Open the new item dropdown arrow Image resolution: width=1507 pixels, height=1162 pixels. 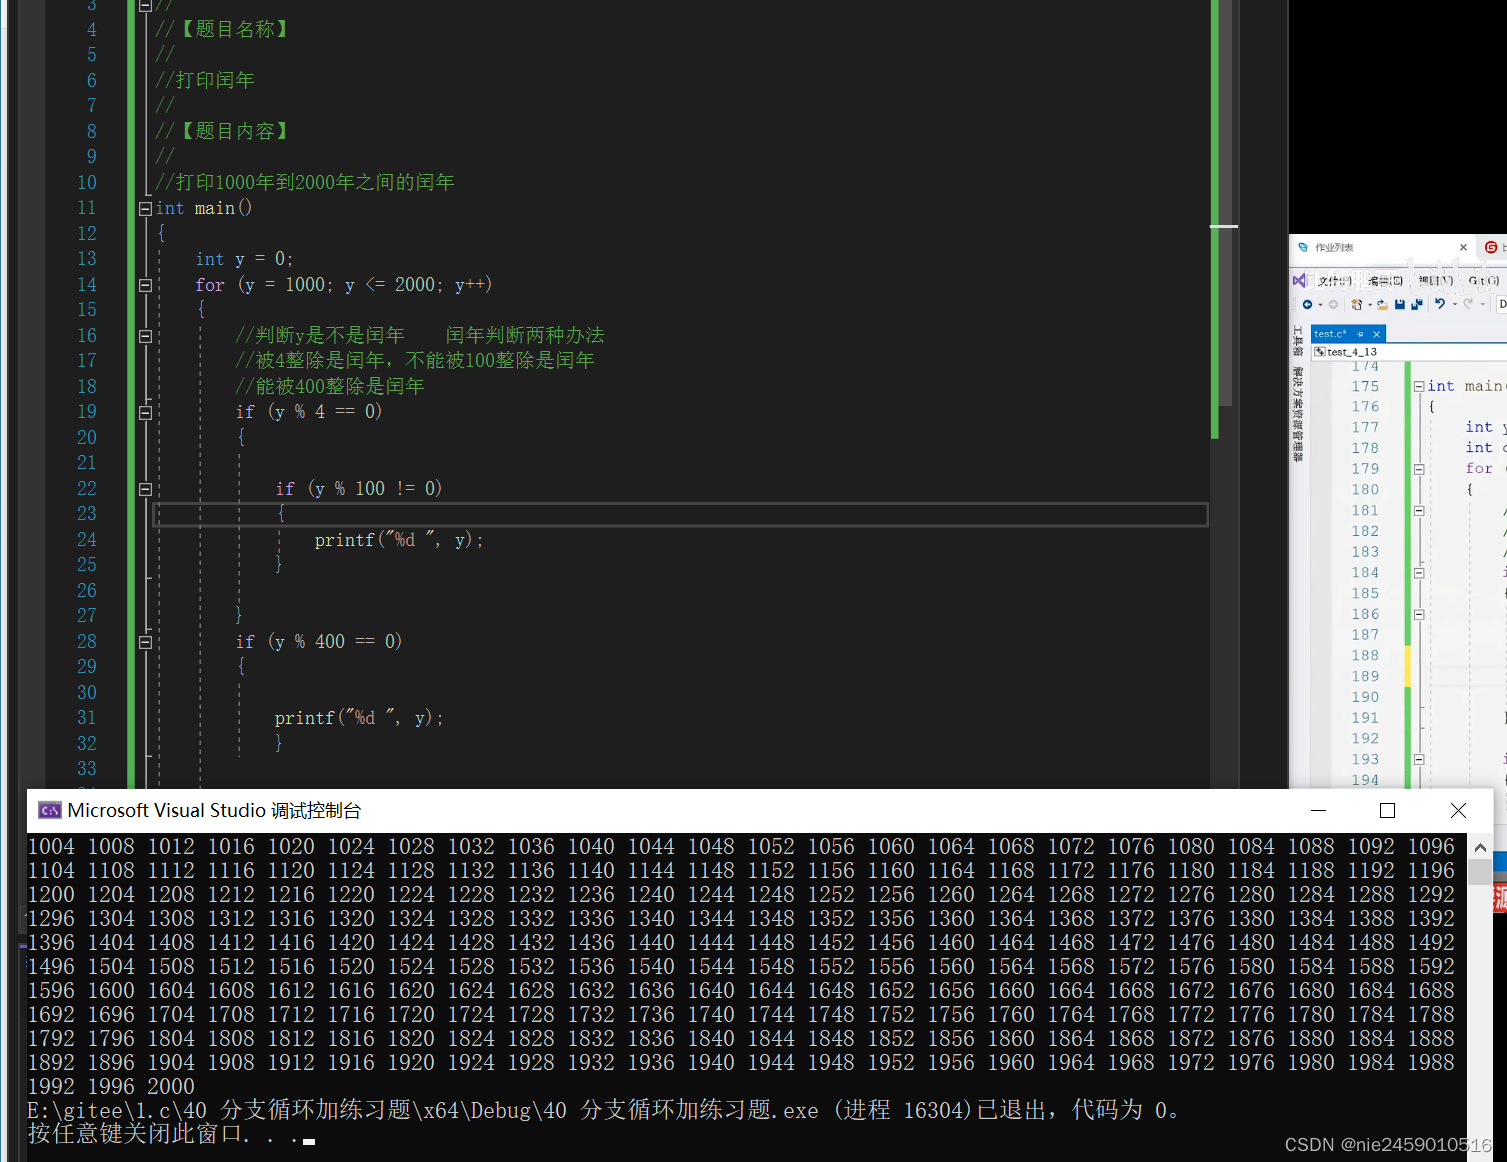[1369, 305]
